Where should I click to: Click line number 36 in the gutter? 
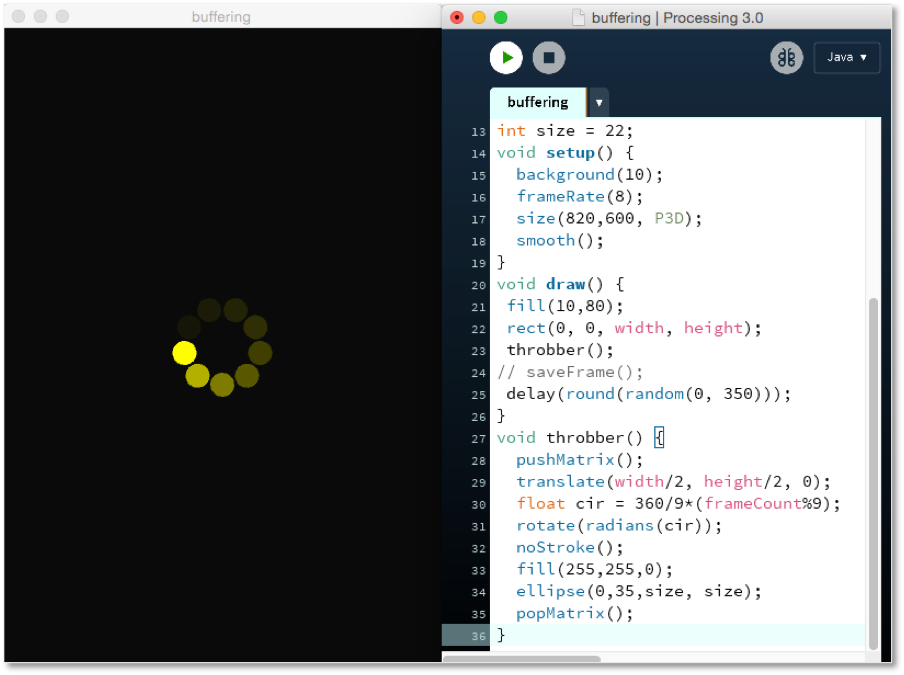[478, 636]
